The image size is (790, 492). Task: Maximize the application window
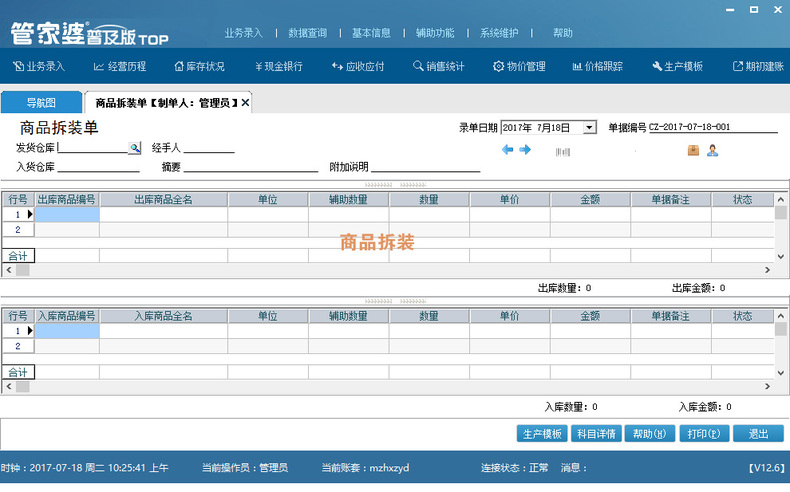(x=754, y=10)
